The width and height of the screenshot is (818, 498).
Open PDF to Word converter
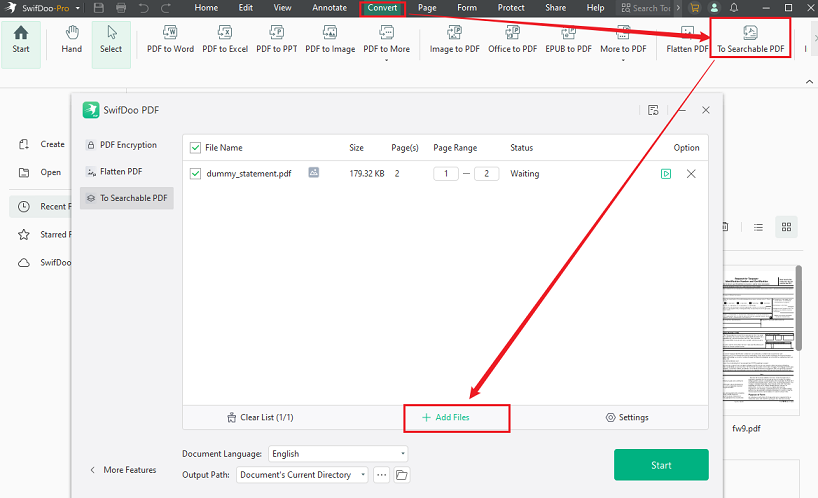coord(170,40)
